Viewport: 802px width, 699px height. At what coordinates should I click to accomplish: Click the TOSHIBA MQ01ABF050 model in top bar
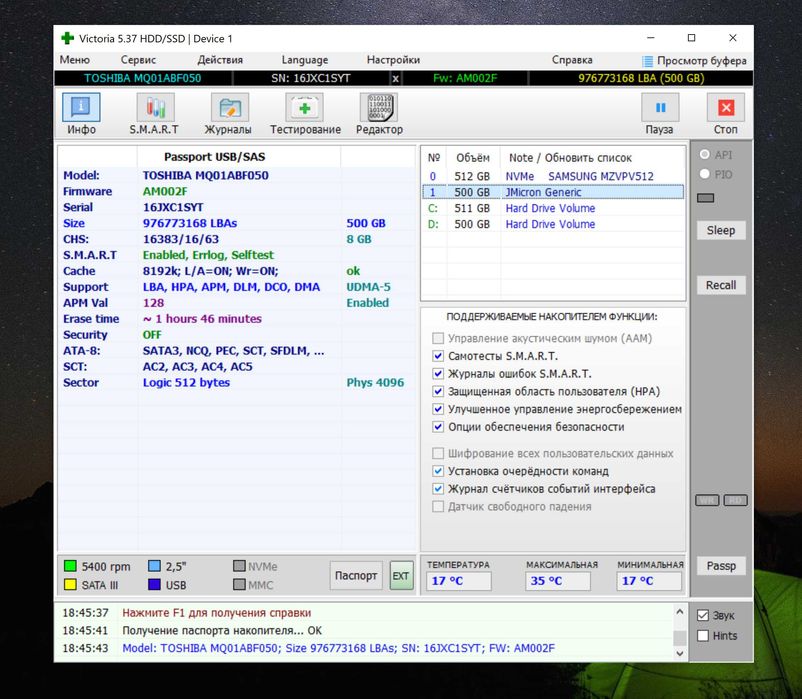click(x=143, y=78)
